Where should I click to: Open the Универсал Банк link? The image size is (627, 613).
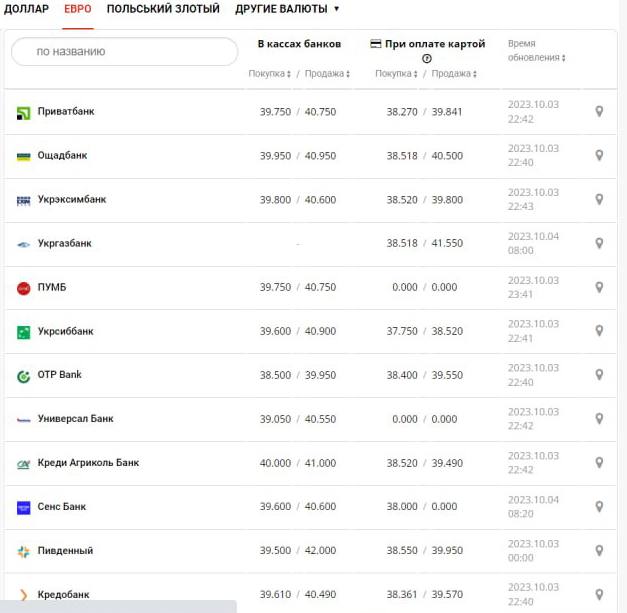(75, 419)
